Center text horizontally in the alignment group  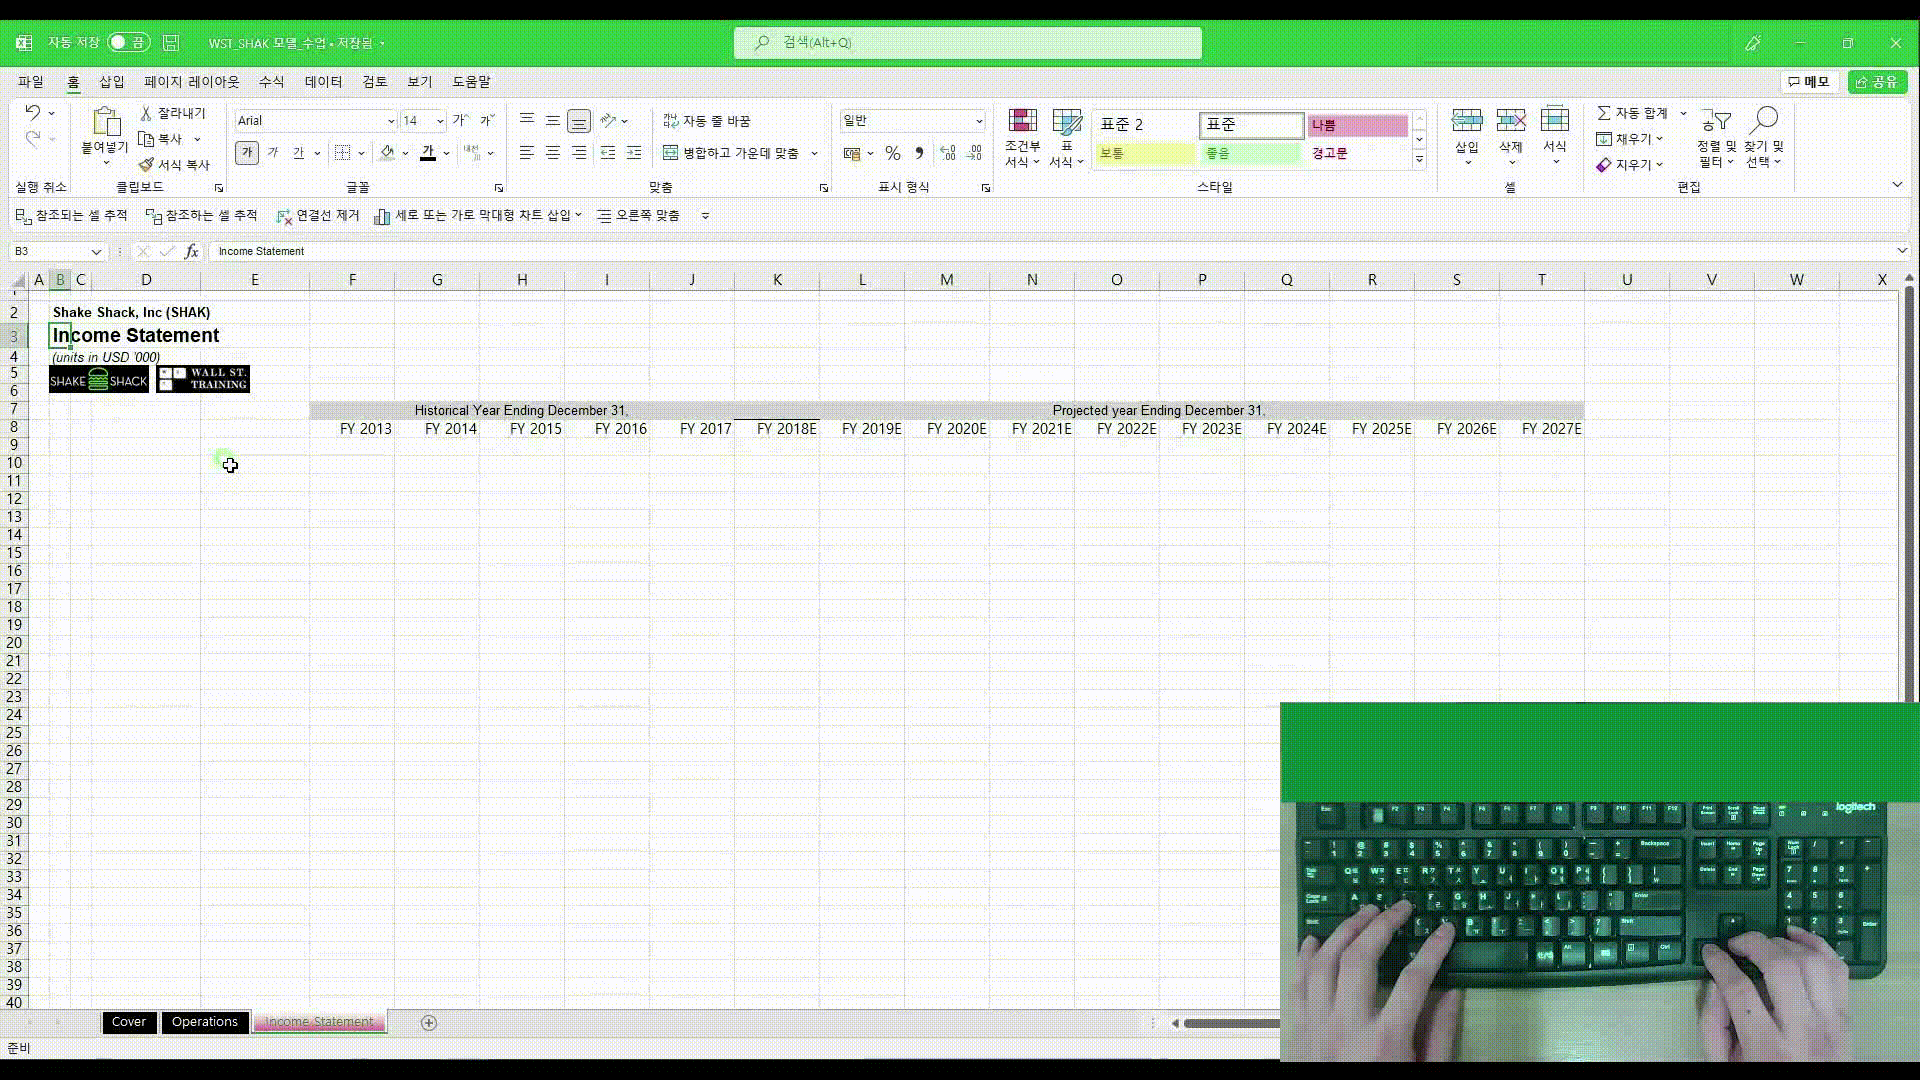click(x=553, y=153)
